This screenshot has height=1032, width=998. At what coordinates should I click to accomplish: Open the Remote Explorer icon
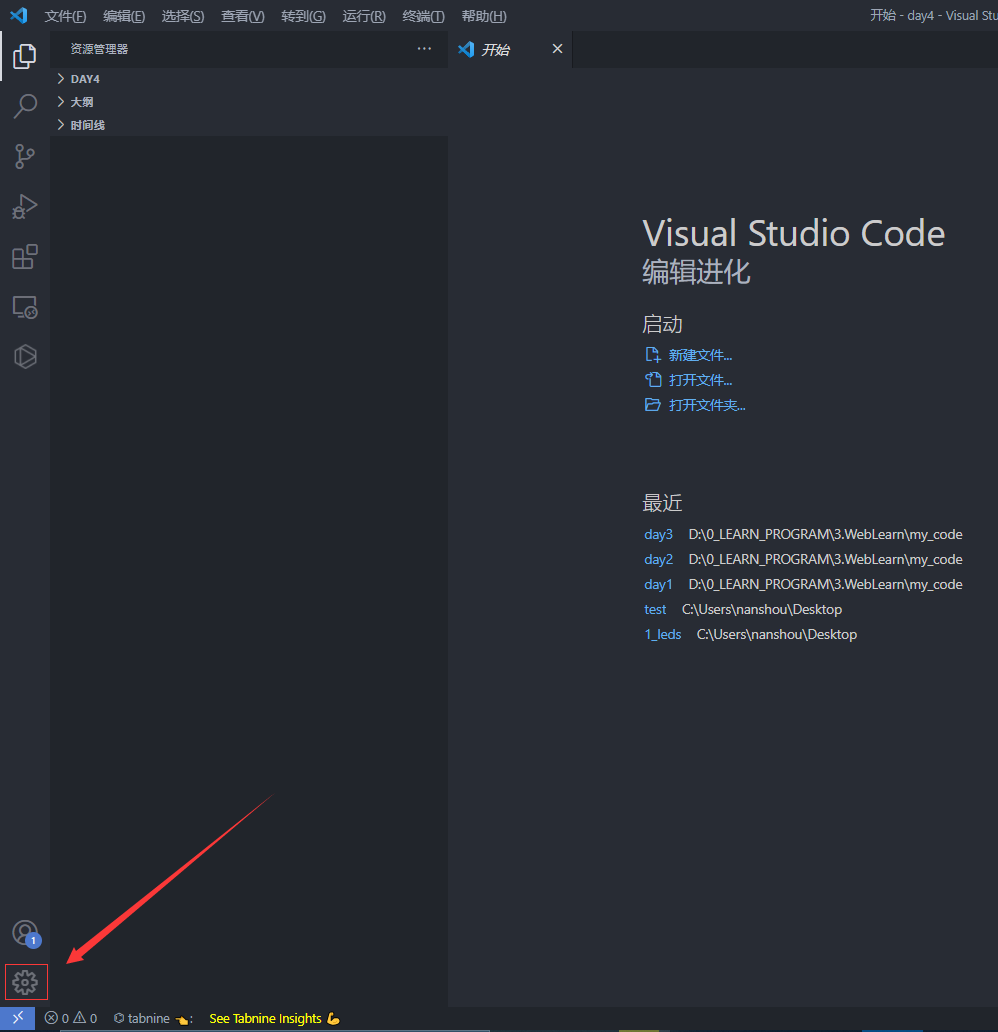tap(25, 307)
